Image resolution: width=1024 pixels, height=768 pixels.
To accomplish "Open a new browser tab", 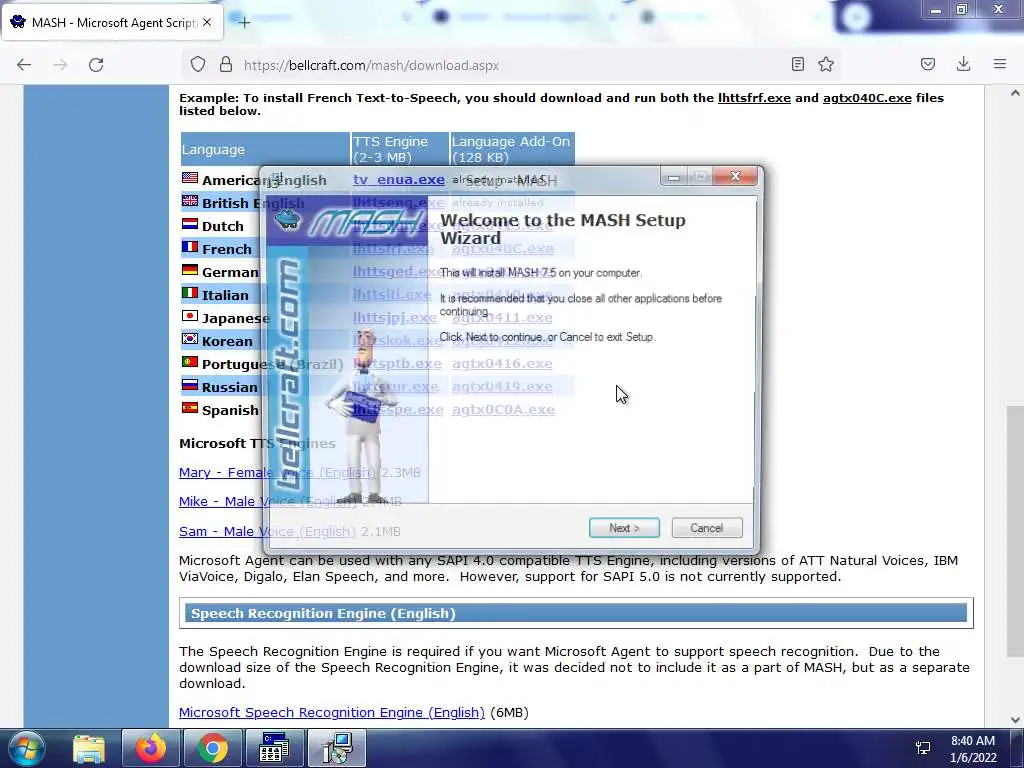I will tap(244, 23).
